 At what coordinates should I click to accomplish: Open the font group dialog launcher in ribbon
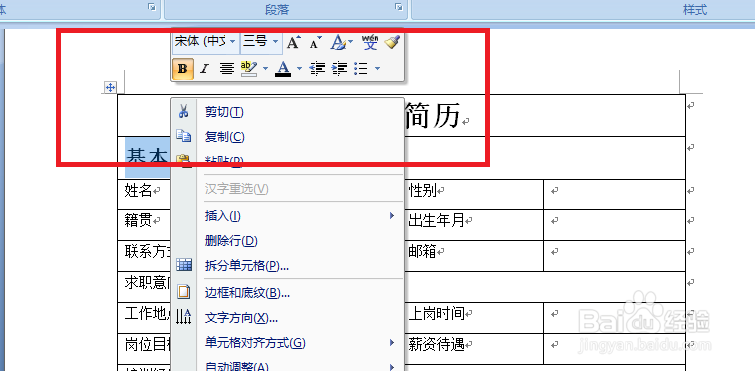point(152,7)
